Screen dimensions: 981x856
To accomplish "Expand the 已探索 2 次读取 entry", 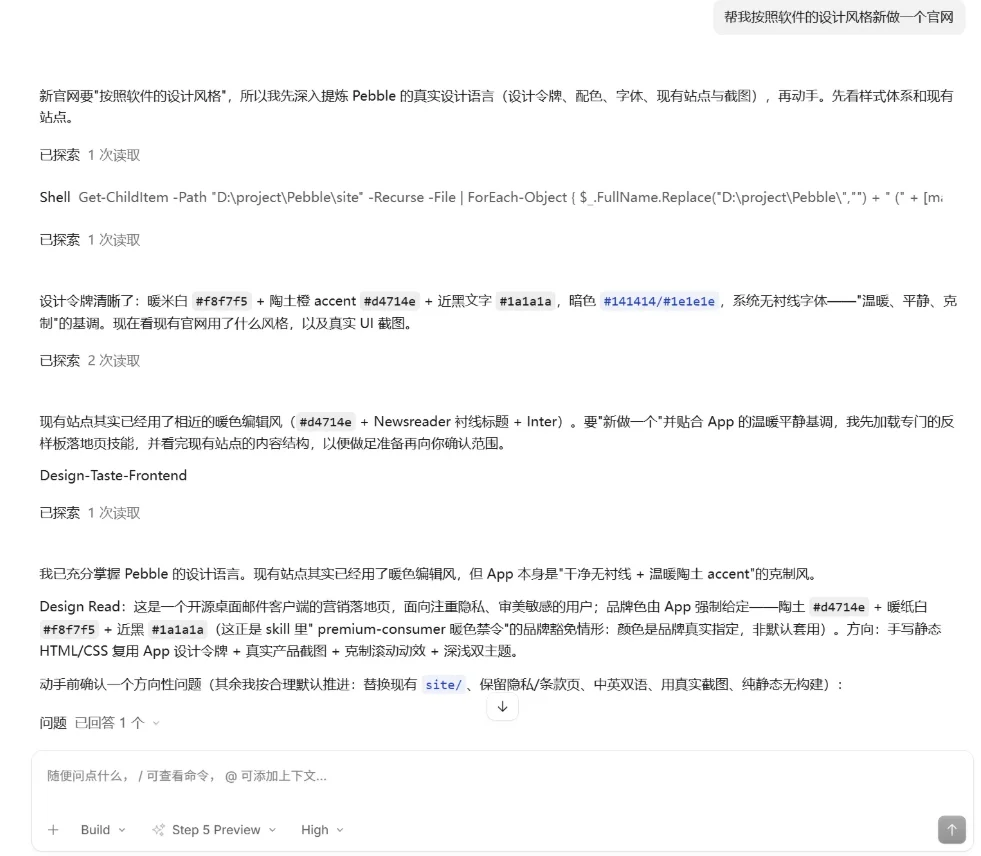I will click(90, 360).
